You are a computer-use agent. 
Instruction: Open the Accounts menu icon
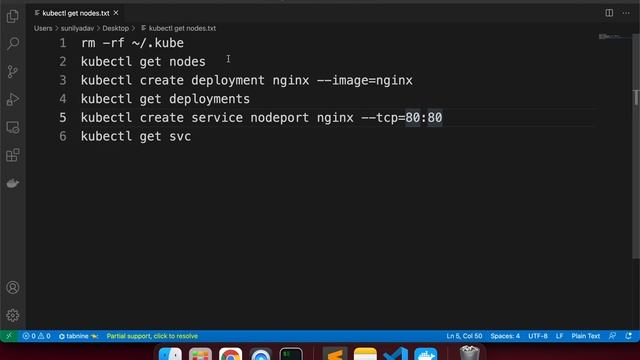click(13, 288)
